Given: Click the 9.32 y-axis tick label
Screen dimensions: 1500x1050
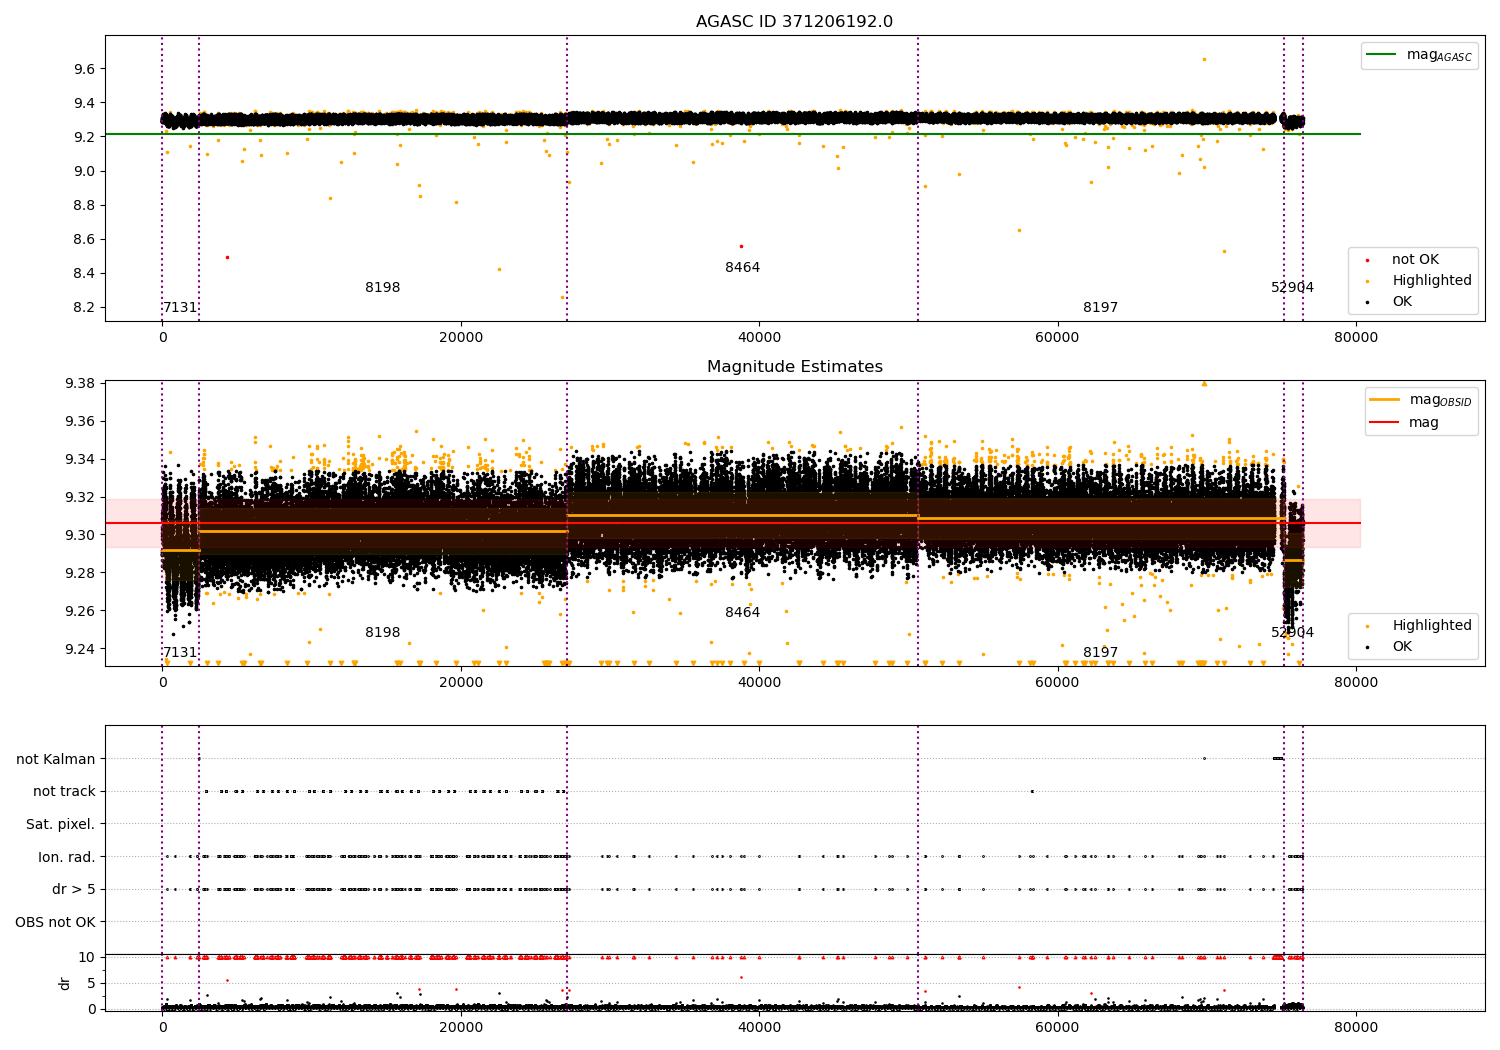Looking at the screenshot, I should [80, 497].
